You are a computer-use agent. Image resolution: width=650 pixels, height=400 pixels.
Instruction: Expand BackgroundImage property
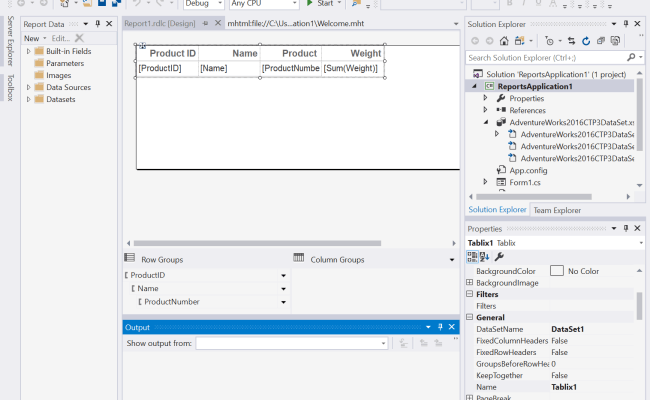pos(470,282)
